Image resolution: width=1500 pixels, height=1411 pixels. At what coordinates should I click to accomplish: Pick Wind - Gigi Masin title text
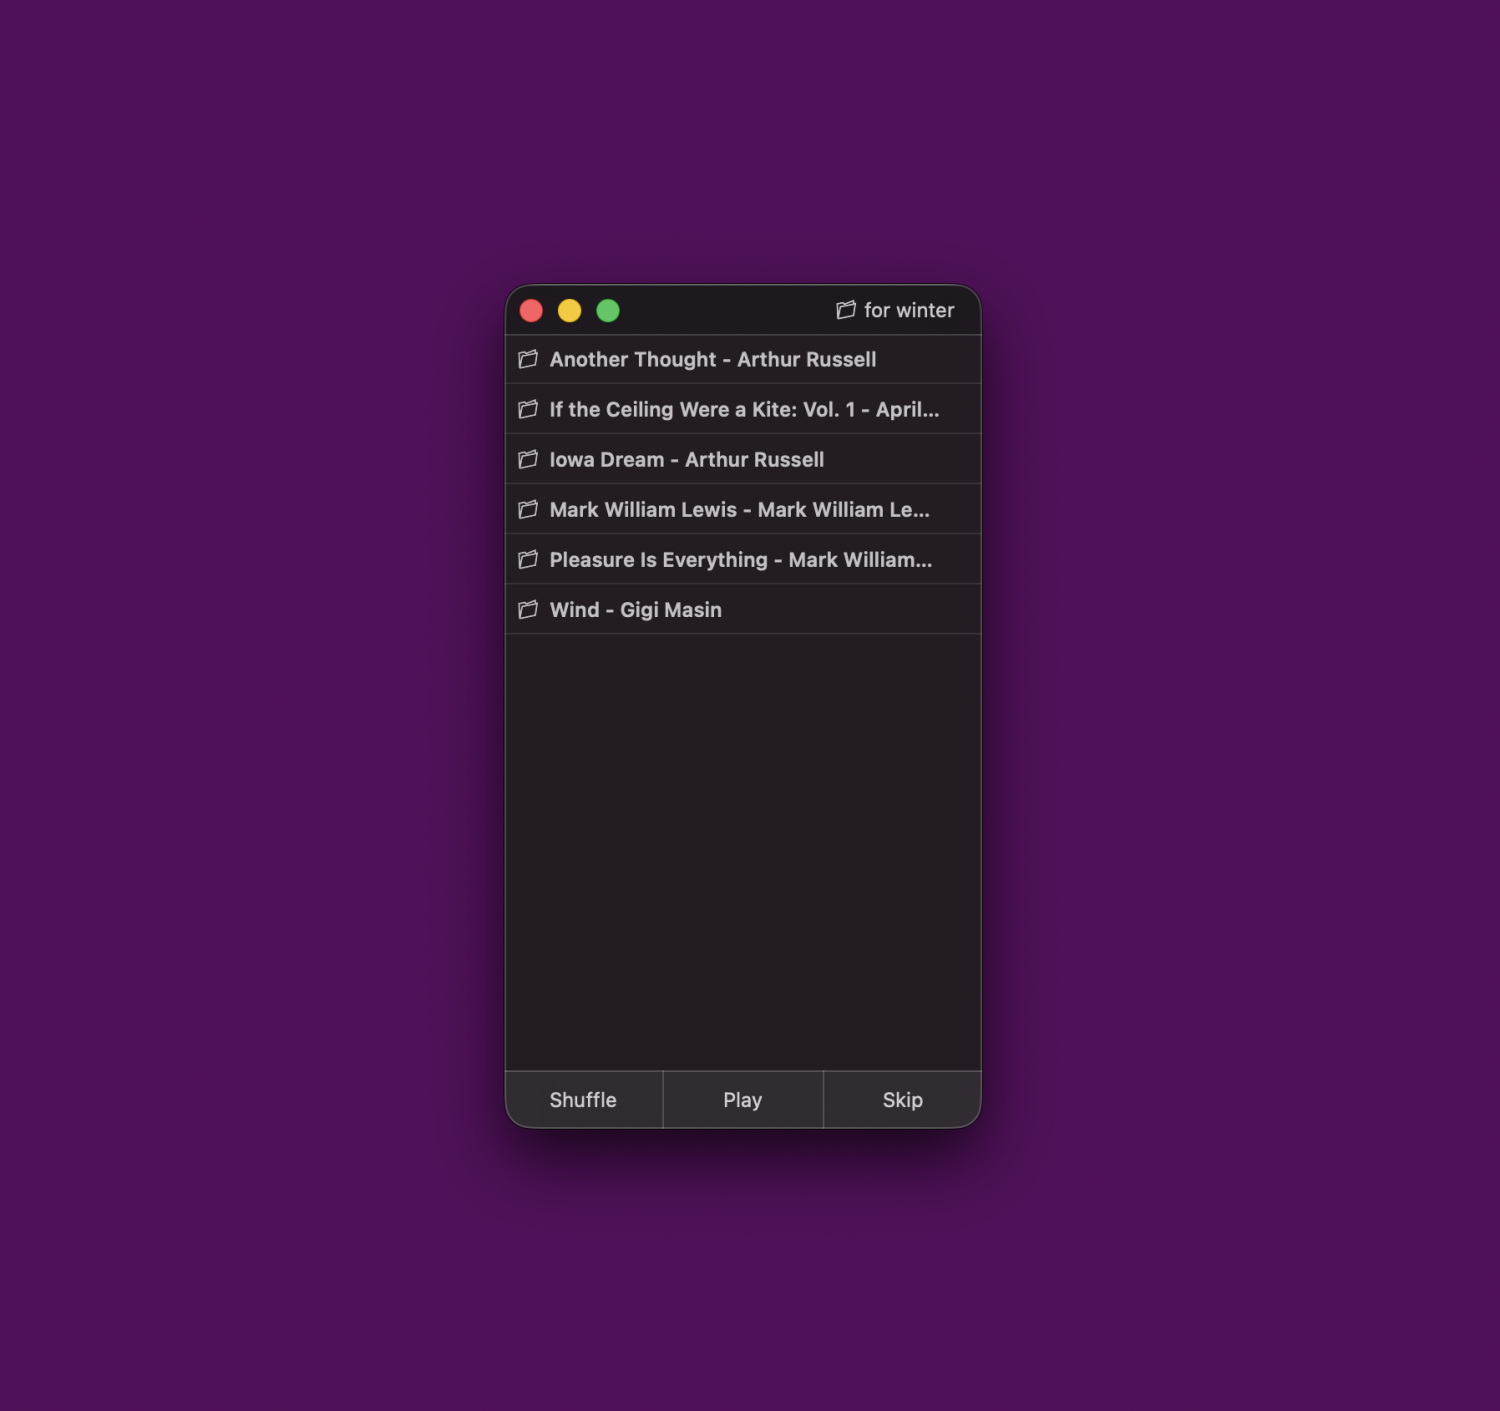635,609
